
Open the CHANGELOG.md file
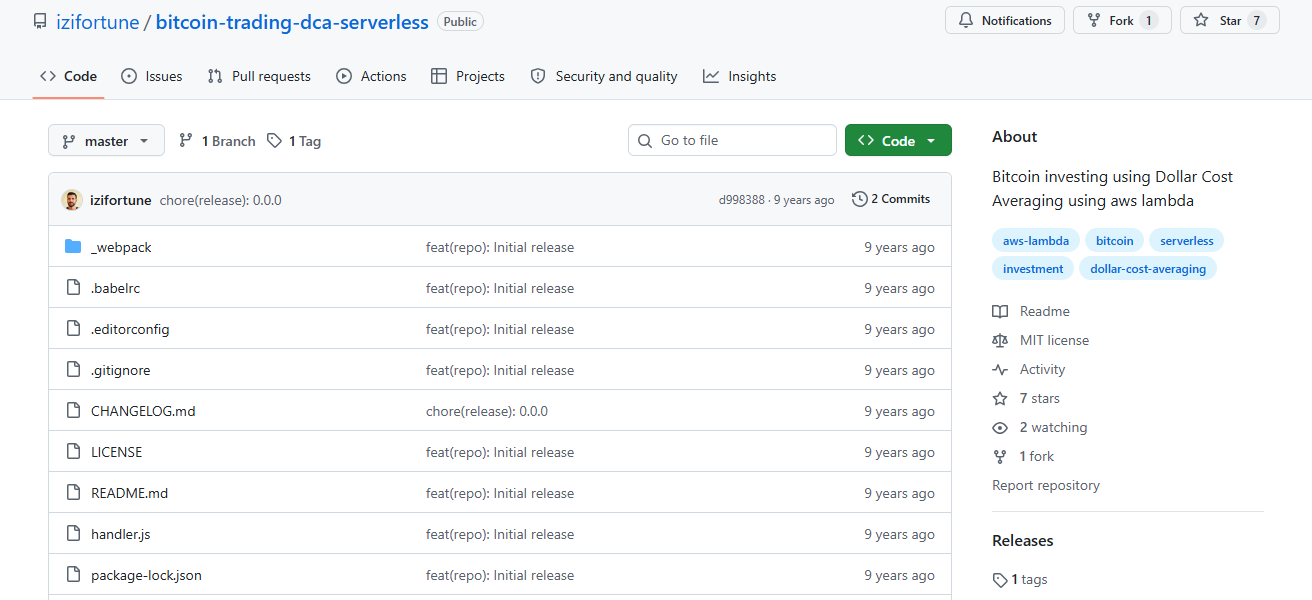143,411
